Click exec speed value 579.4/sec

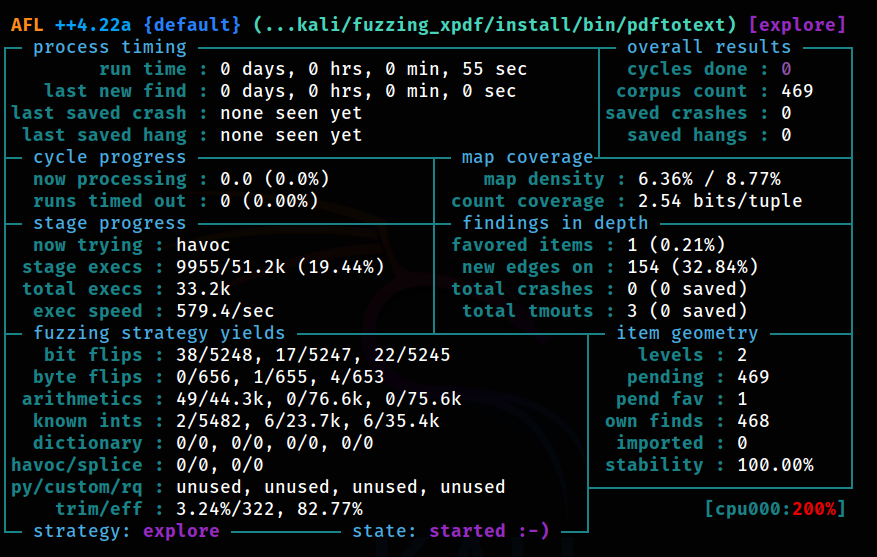click(x=225, y=311)
